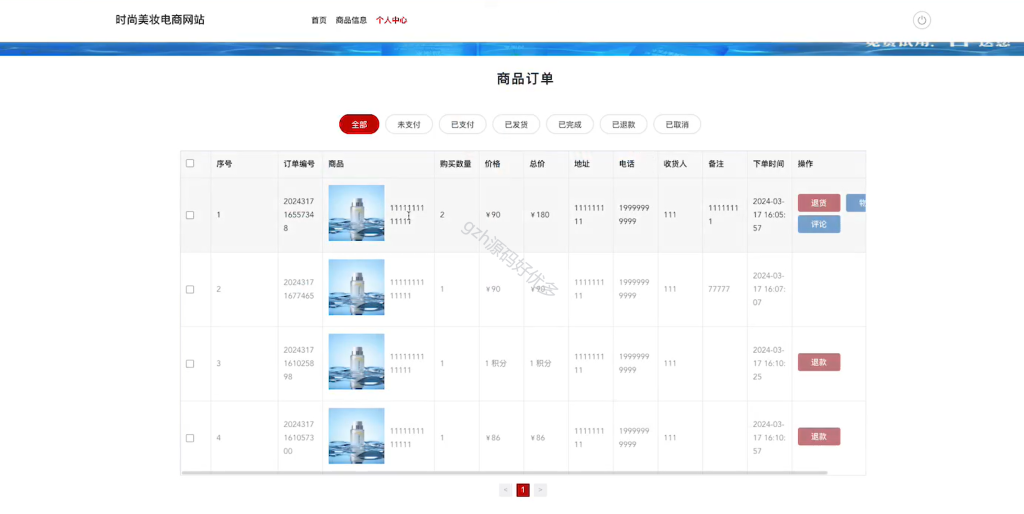The height and width of the screenshot is (514, 1024).
Task: Click 评论 button for order 1
Action: pos(819,224)
